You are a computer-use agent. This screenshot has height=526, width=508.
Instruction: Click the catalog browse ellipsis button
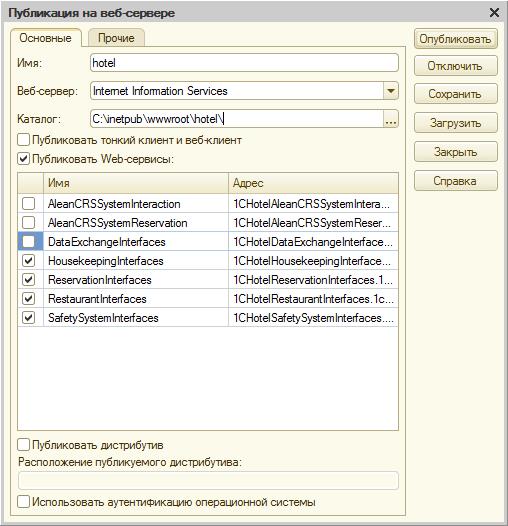[x=391, y=119]
